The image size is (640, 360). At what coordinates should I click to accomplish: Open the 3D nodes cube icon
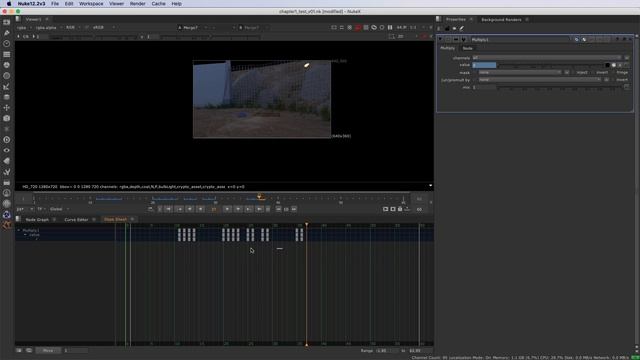coord(7,118)
